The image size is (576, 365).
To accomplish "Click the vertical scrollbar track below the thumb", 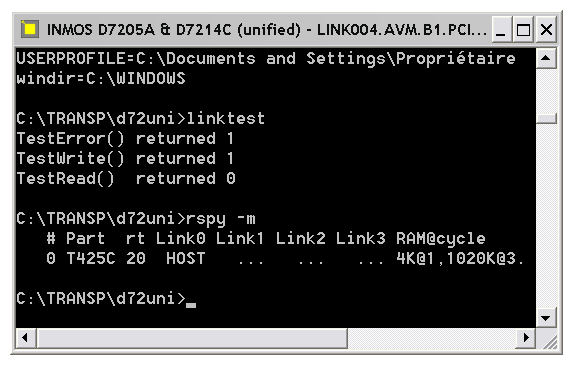I will pyautogui.click(x=546, y=216).
